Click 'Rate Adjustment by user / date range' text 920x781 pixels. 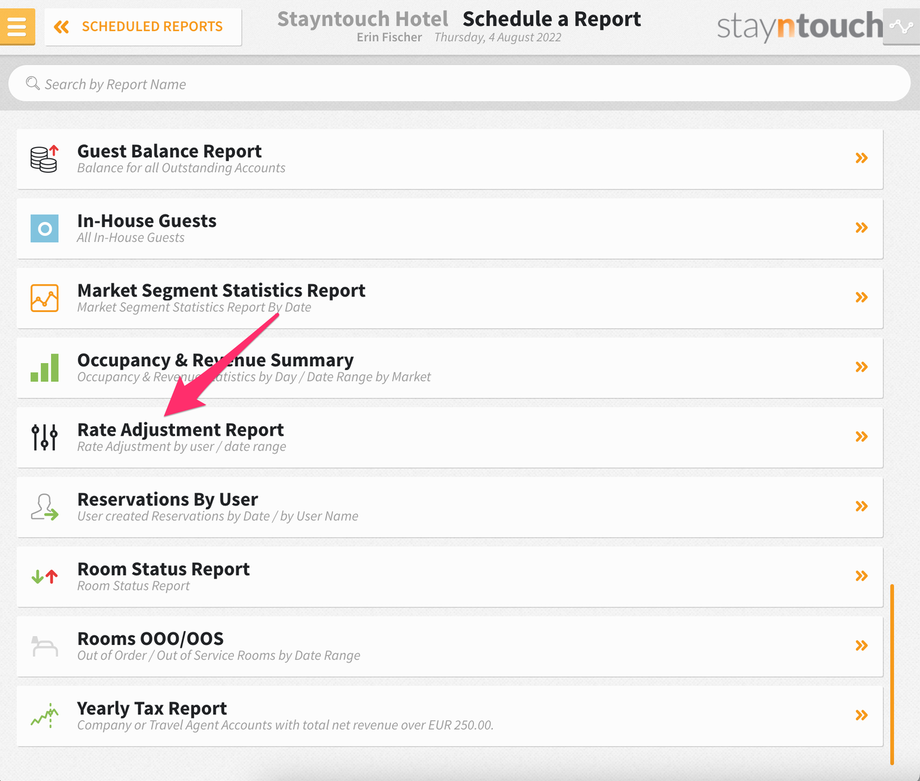tap(182, 447)
